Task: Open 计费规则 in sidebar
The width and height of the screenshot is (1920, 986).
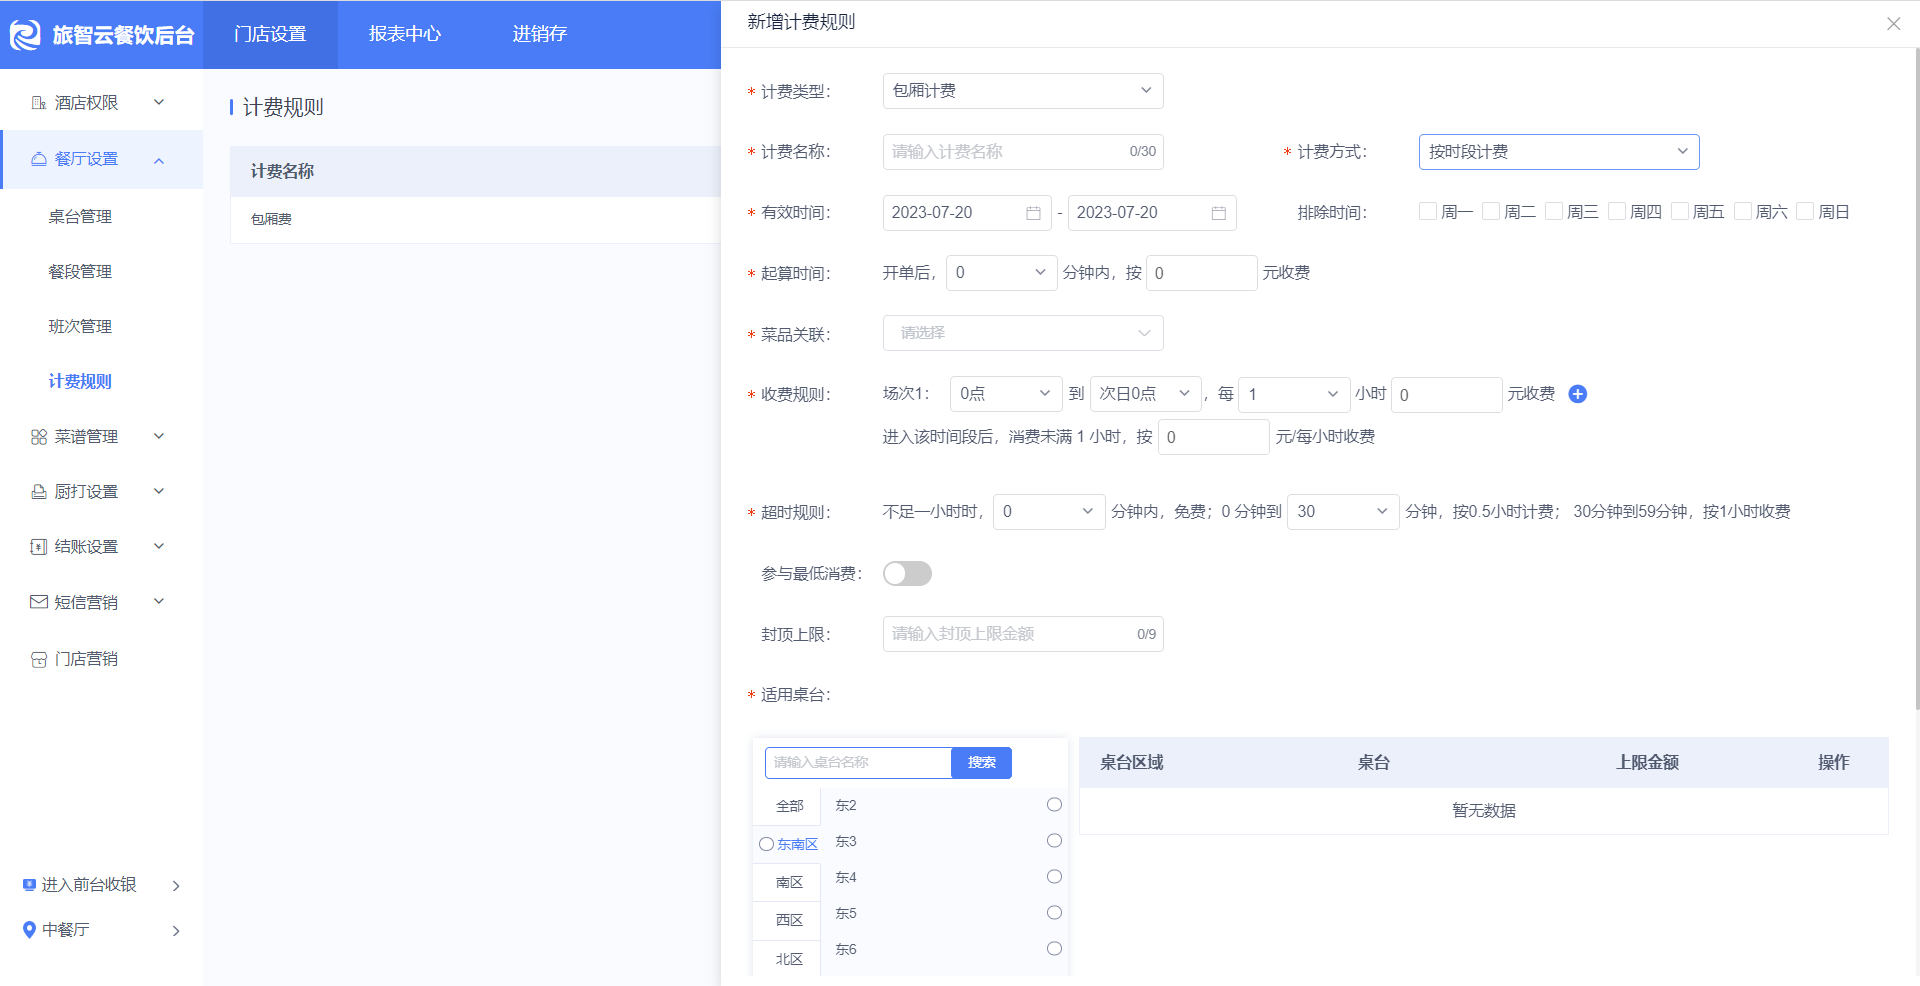Action: pos(80,382)
